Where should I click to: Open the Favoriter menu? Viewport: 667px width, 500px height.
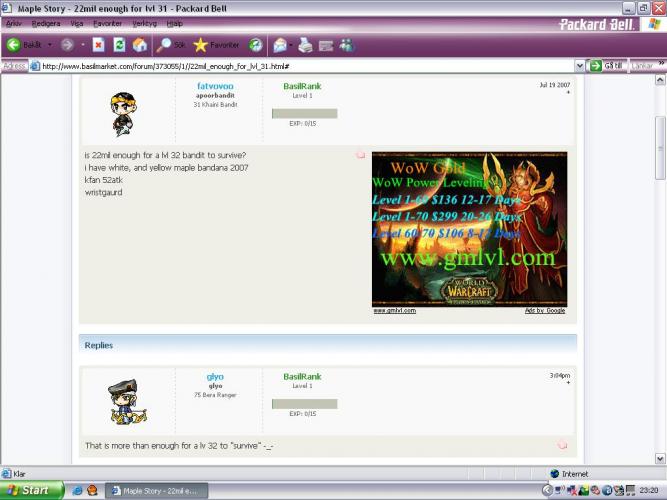point(108,24)
